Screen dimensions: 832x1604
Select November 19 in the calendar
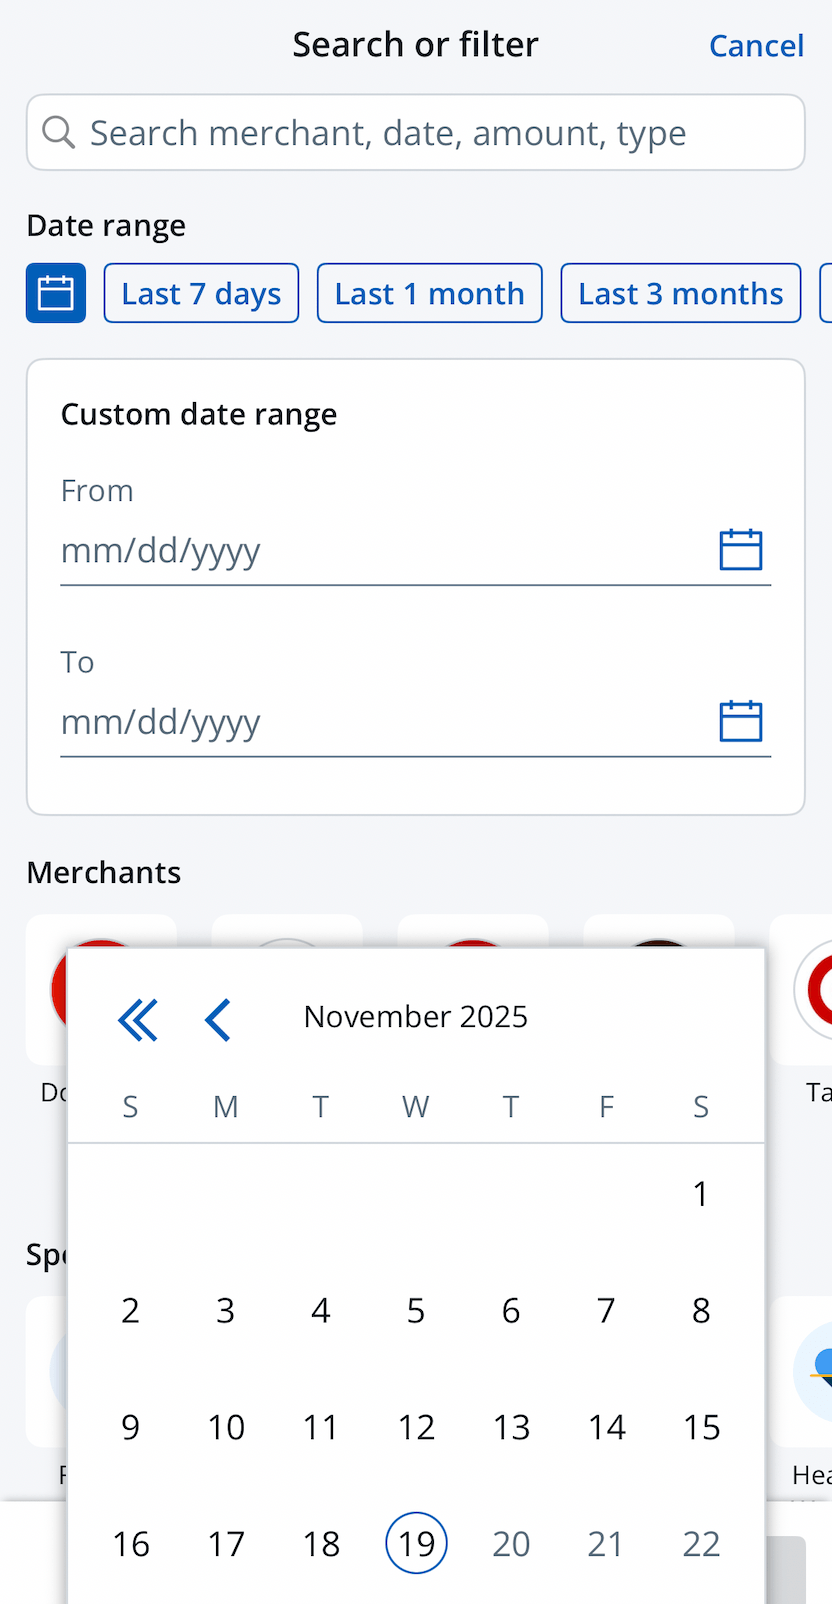coord(416,1542)
